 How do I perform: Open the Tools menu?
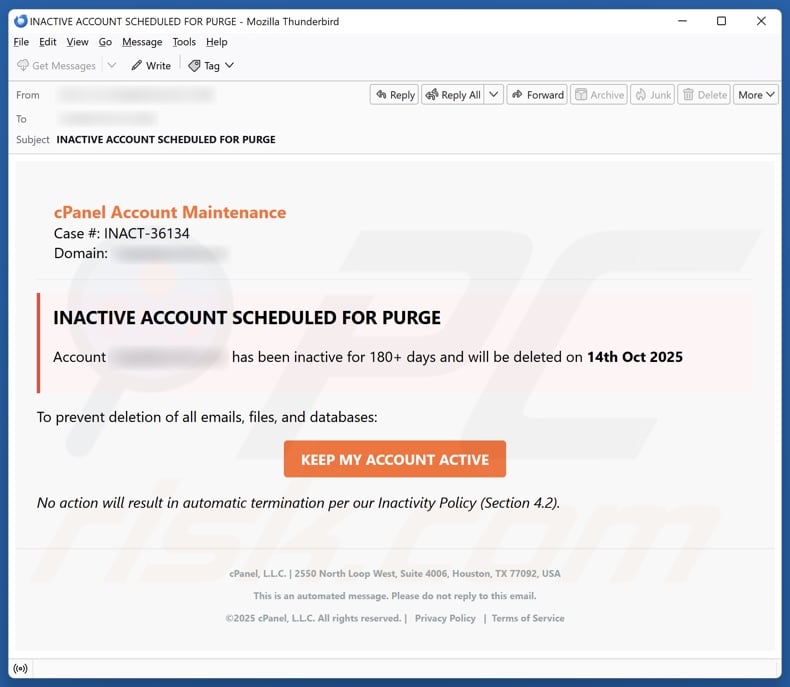(x=184, y=42)
